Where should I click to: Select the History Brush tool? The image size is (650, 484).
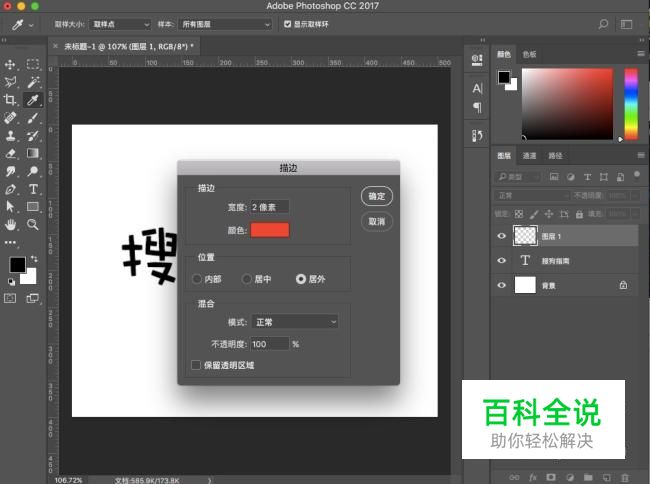pos(33,136)
